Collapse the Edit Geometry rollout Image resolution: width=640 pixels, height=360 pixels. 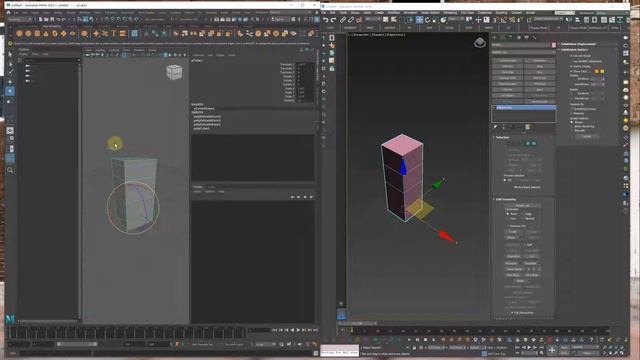(x=506, y=200)
